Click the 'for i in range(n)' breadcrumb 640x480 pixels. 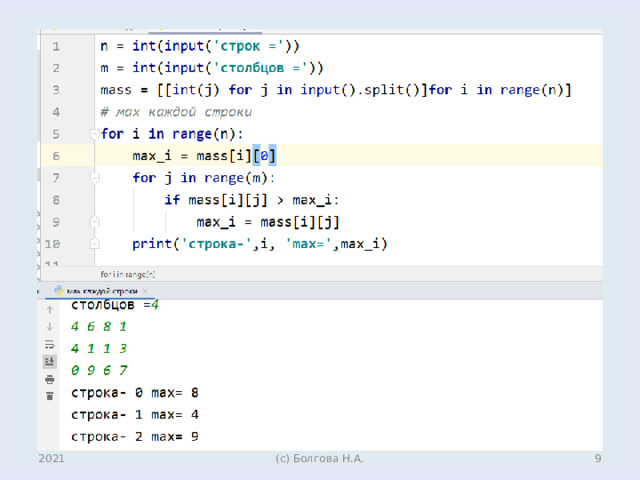pyautogui.click(x=128, y=274)
